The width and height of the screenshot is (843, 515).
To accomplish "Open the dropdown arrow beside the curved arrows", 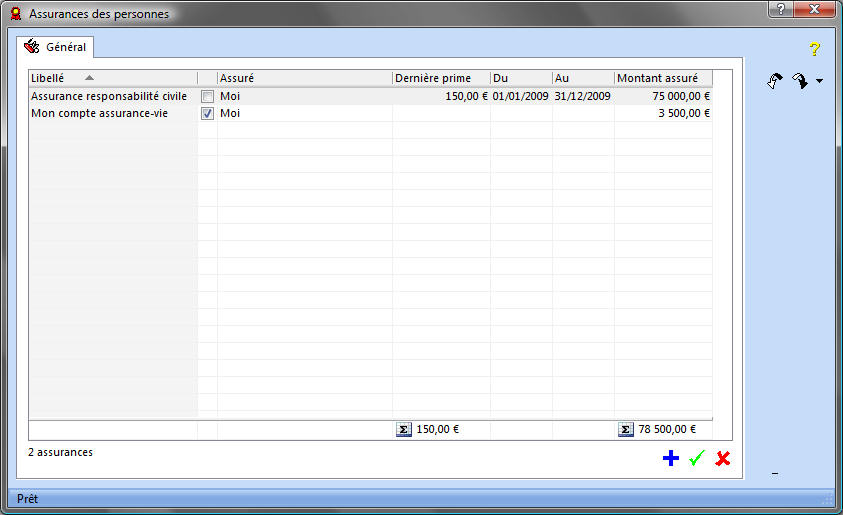I will (820, 82).
